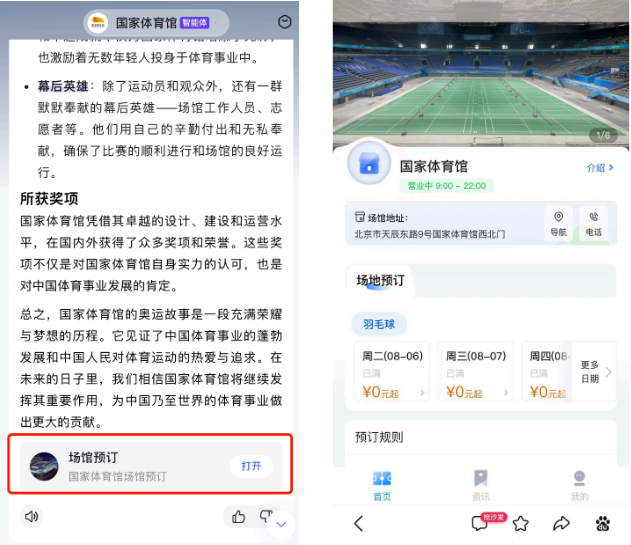Image resolution: width=631 pixels, height=545 pixels.
Task: Select the 周二(08-06) date card
Action: 392,372
